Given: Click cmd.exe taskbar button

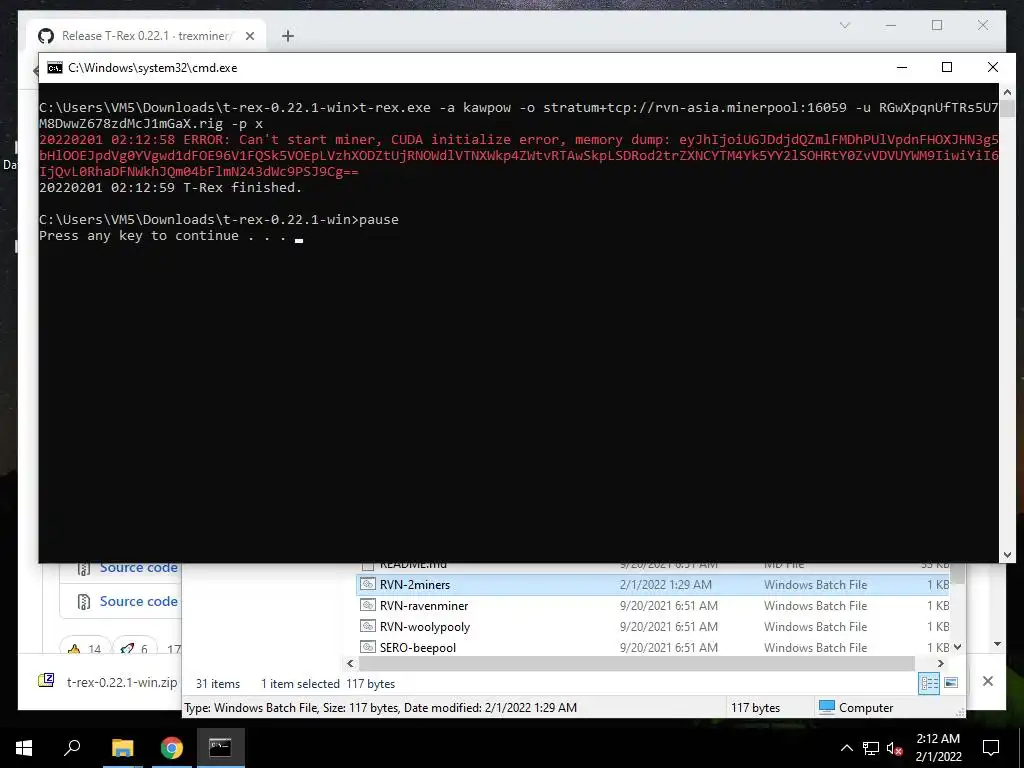Looking at the screenshot, I should pos(220,748).
